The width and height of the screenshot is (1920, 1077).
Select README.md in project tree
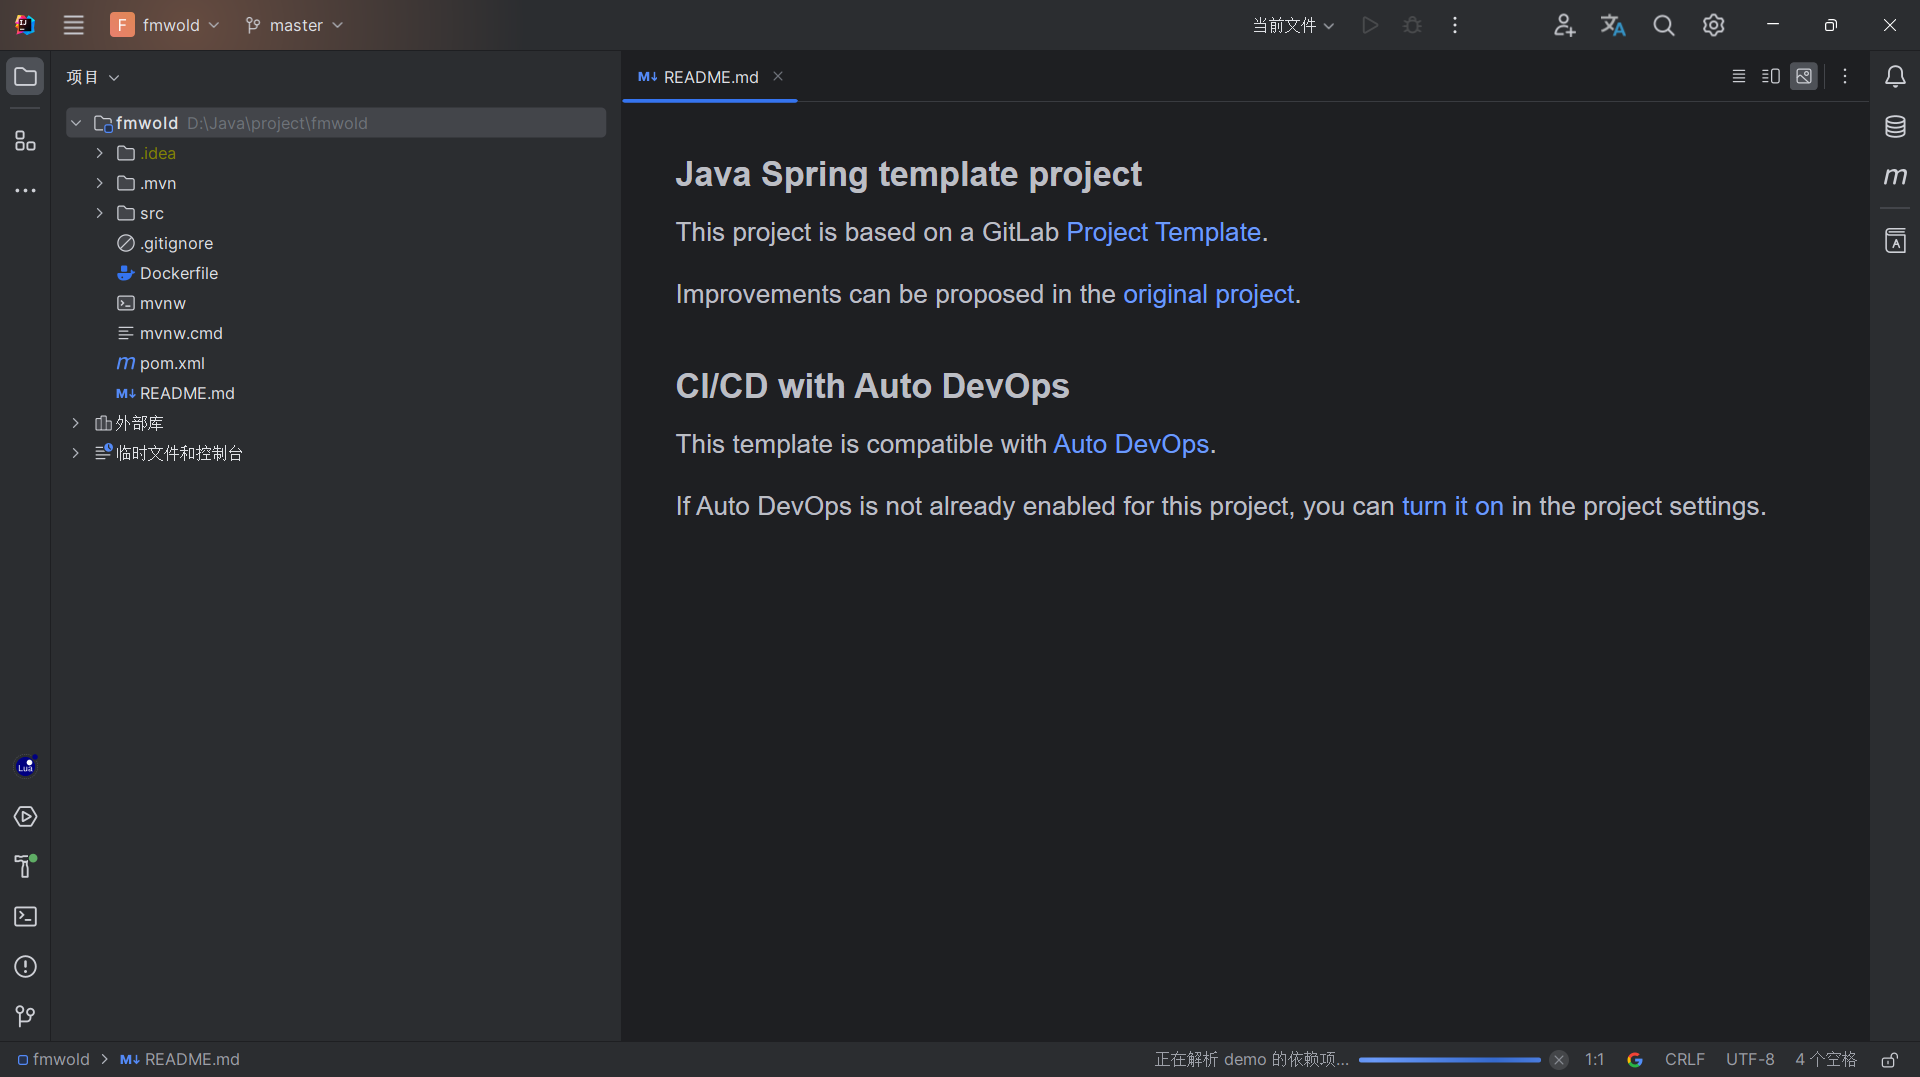[x=176, y=393]
